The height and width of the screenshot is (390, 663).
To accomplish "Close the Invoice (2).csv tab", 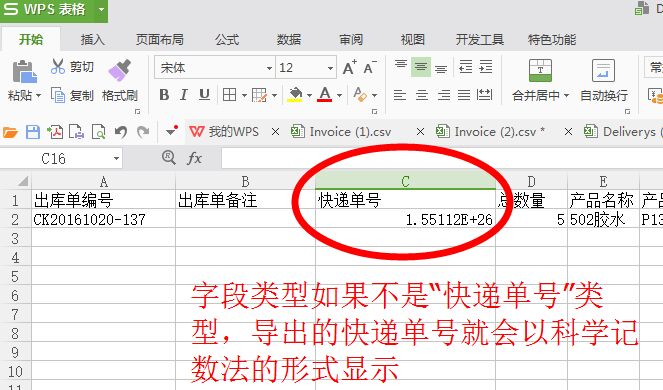I will (568, 132).
